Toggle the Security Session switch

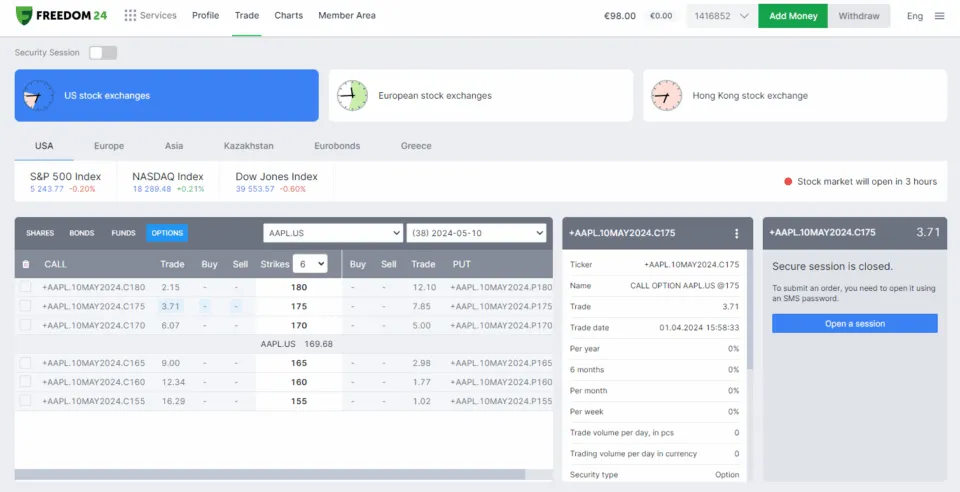click(x=102, y=53)
